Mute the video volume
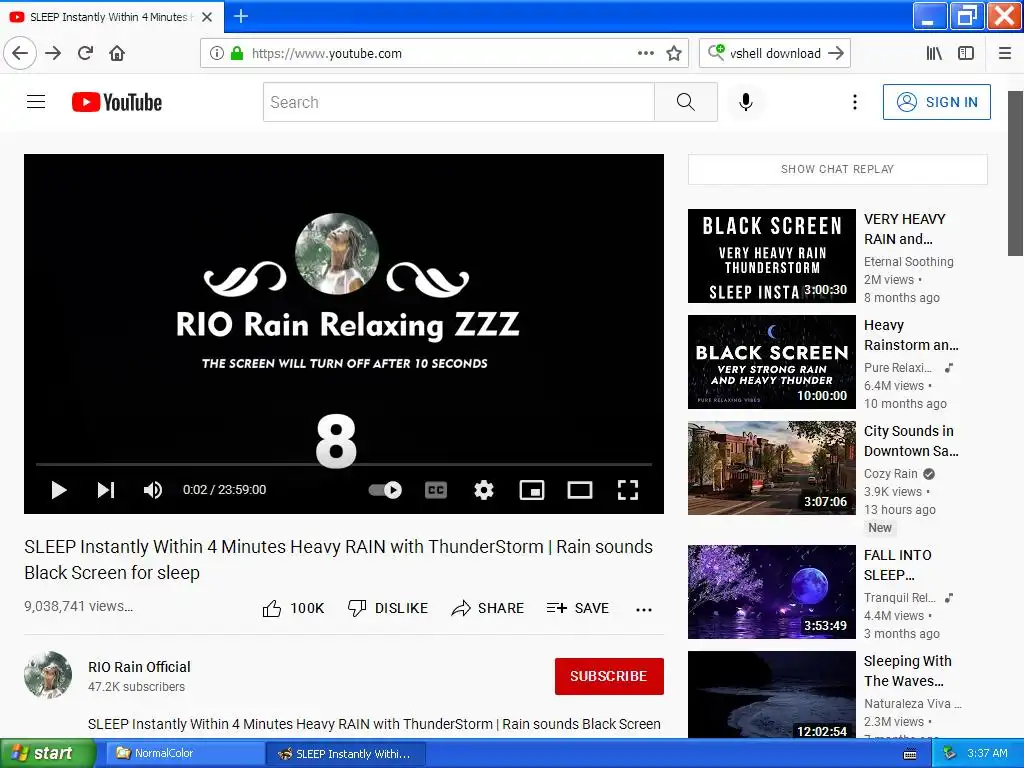 click(x=153, y=490)
